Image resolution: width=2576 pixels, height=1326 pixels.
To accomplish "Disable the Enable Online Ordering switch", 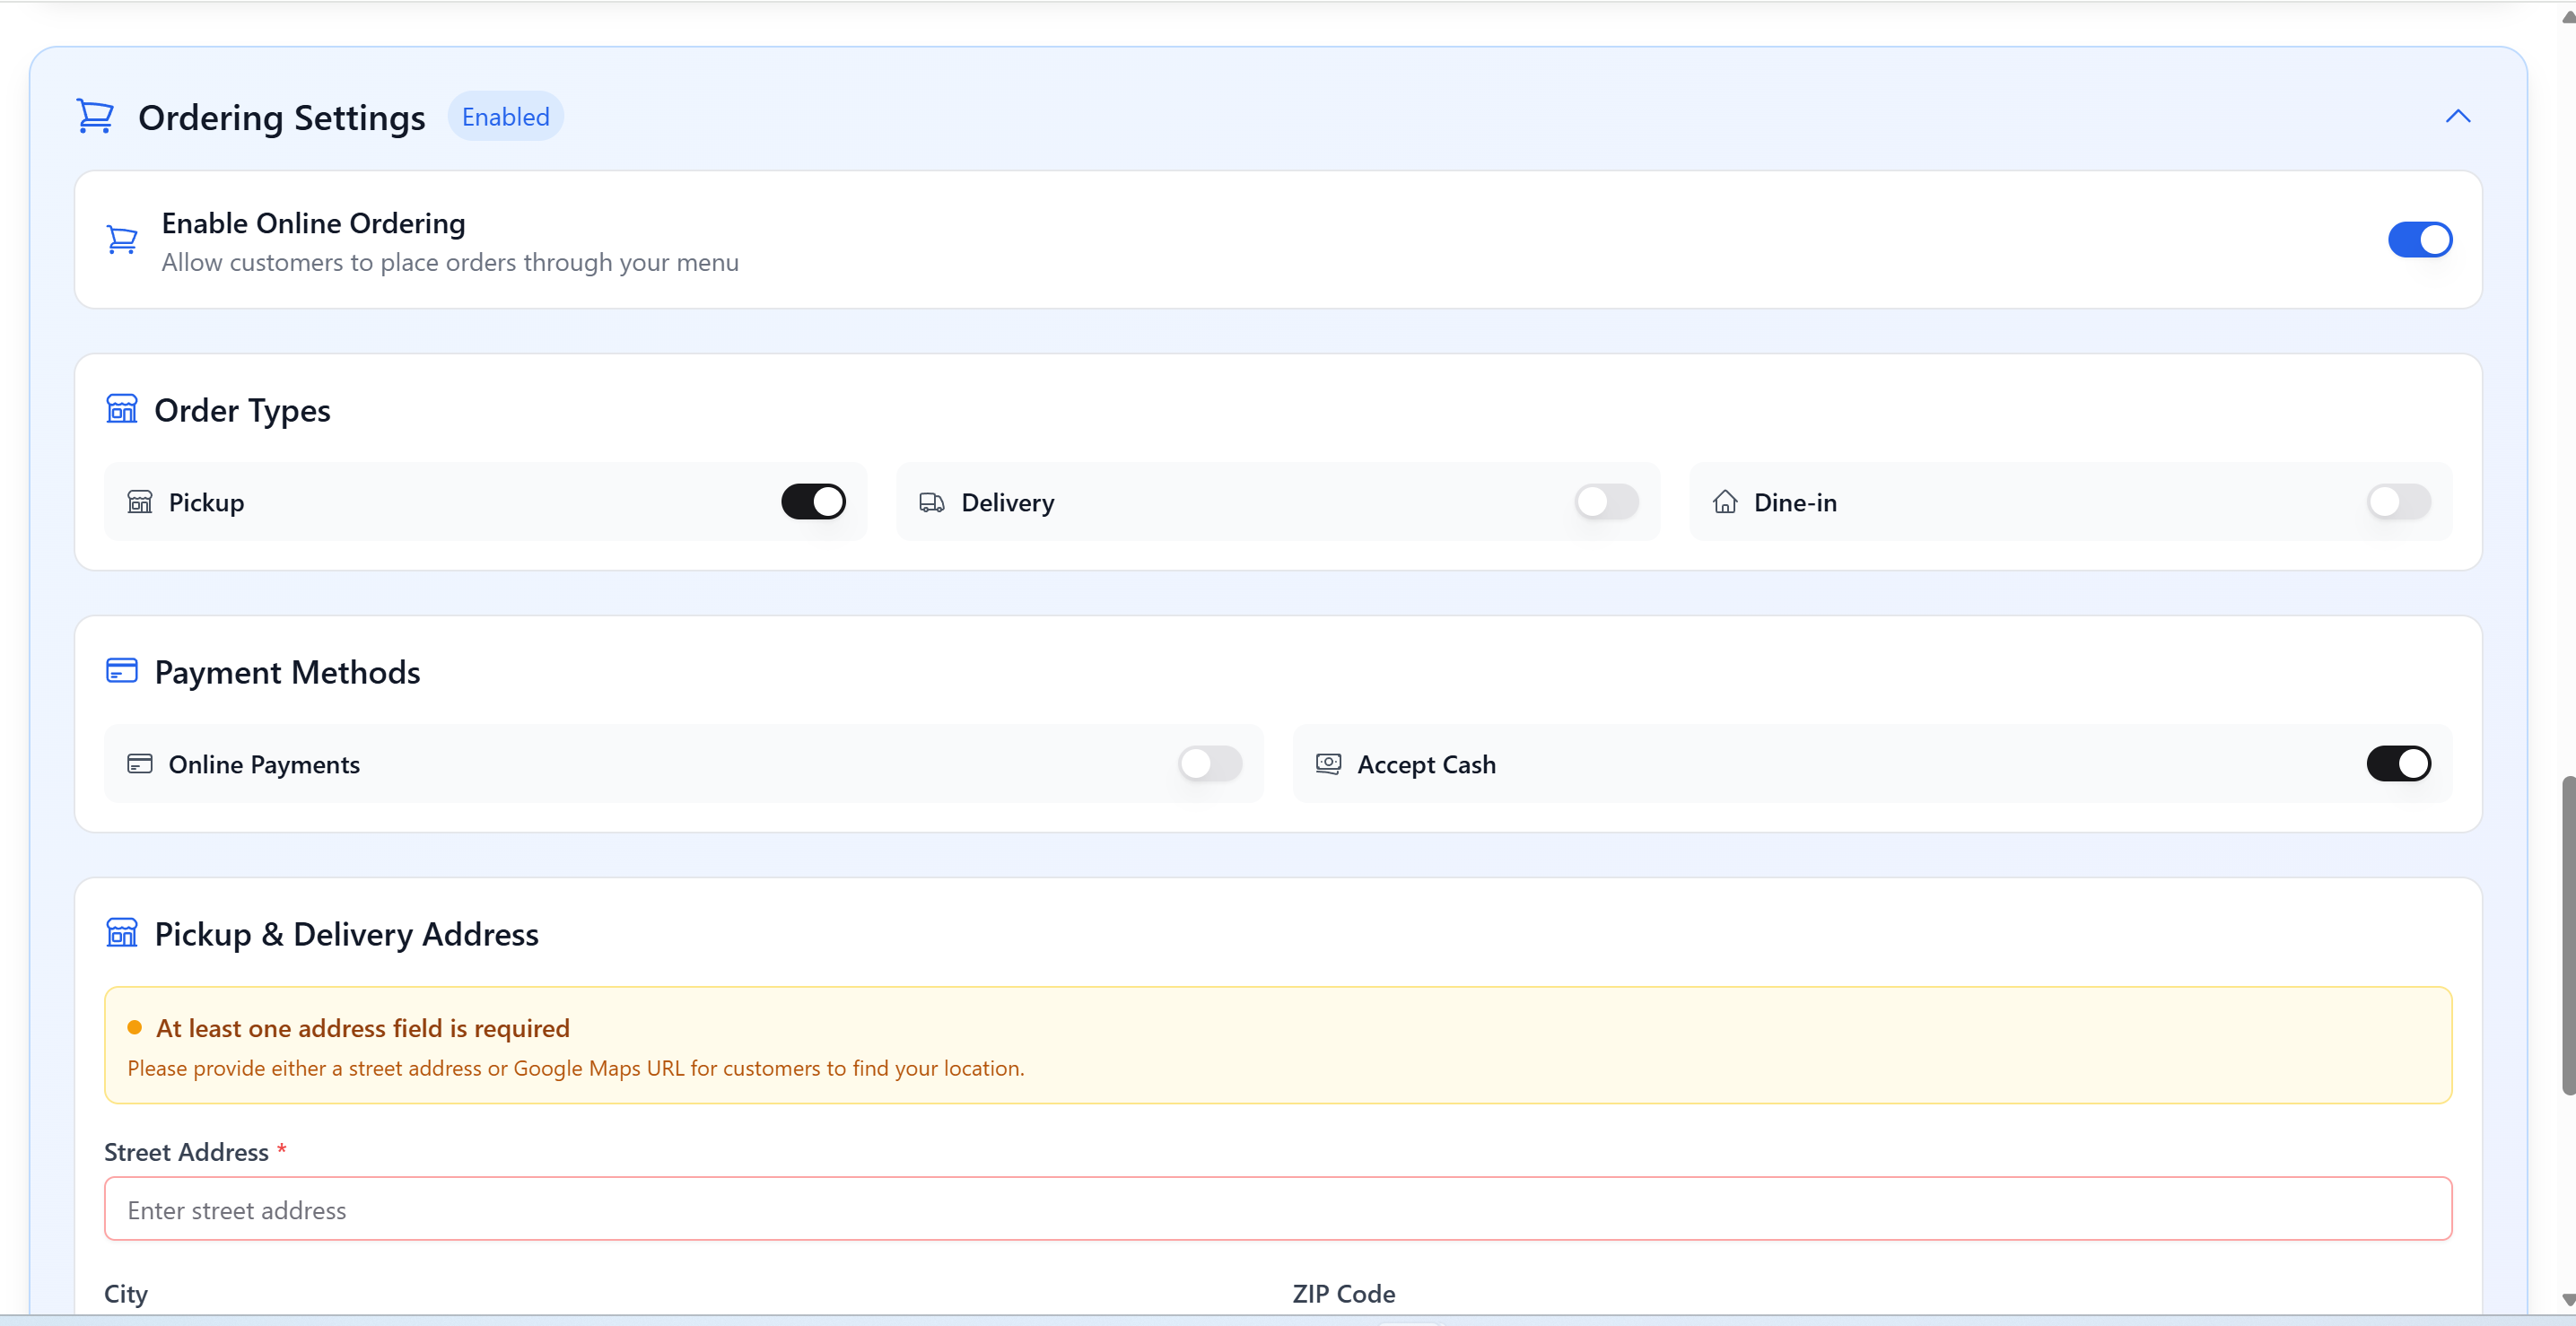I will [2419, 240].
